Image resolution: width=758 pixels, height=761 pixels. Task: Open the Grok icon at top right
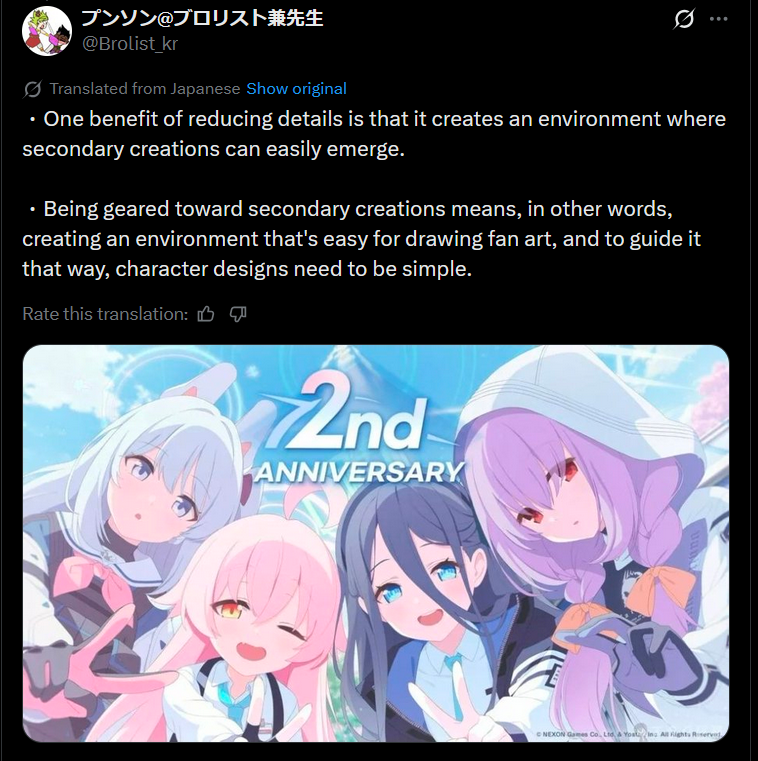point(684,19)
